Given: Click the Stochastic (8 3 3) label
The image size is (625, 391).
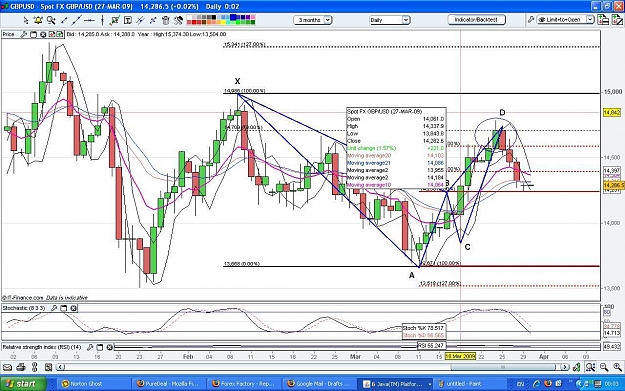Looking at the screenshot, I should (x=24, y=308).
